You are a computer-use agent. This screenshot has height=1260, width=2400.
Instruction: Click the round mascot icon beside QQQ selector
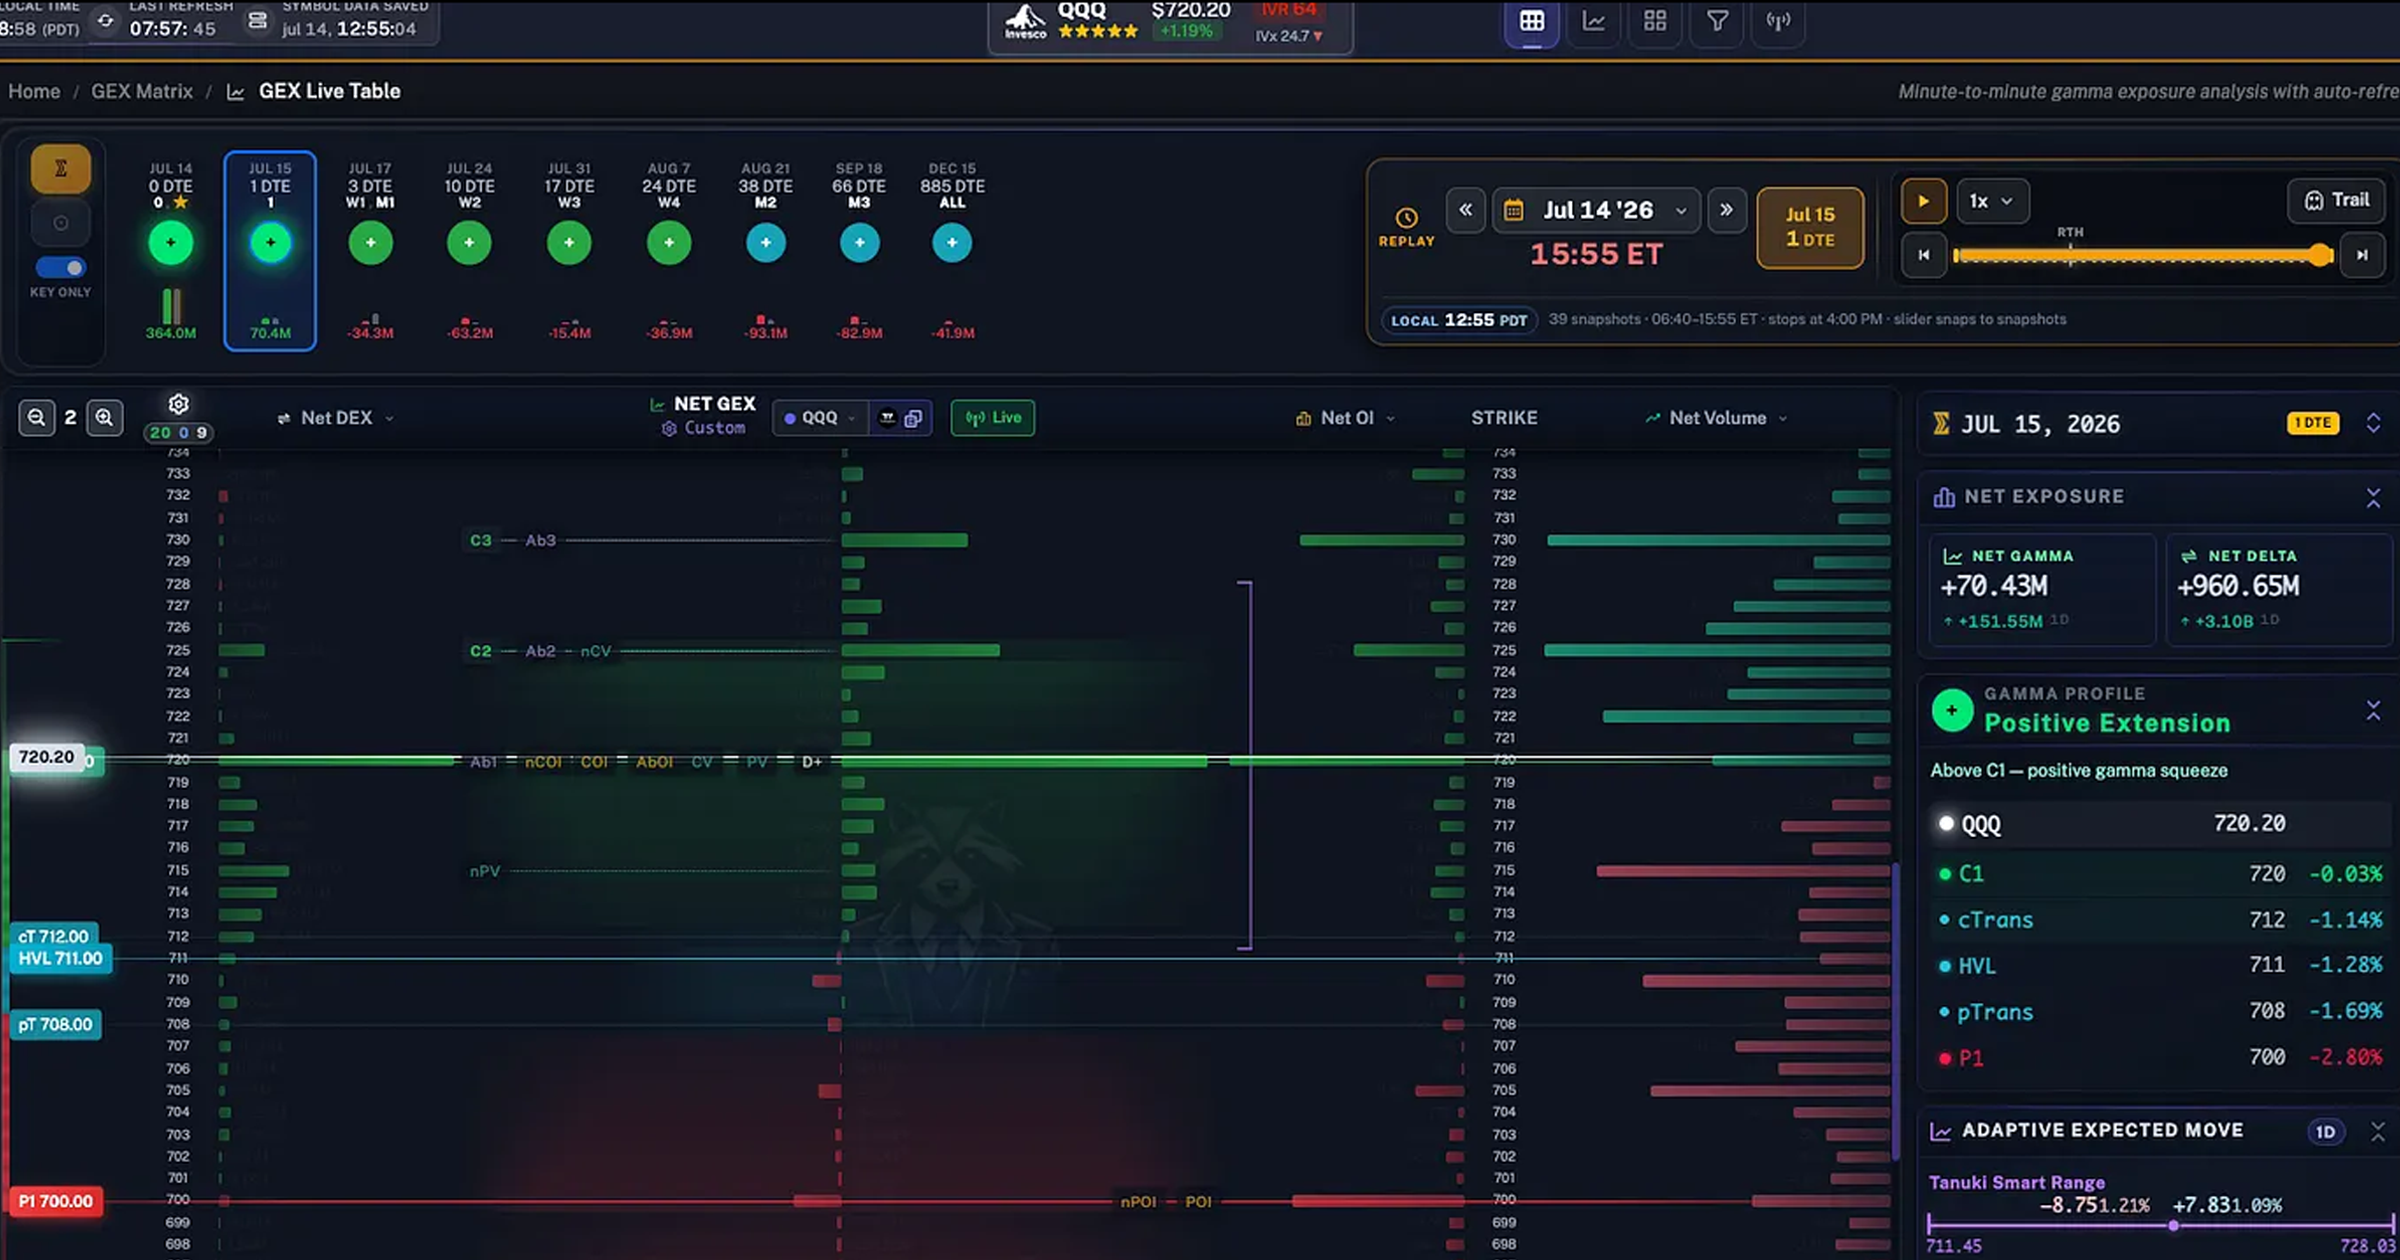(x=887, y=418)
